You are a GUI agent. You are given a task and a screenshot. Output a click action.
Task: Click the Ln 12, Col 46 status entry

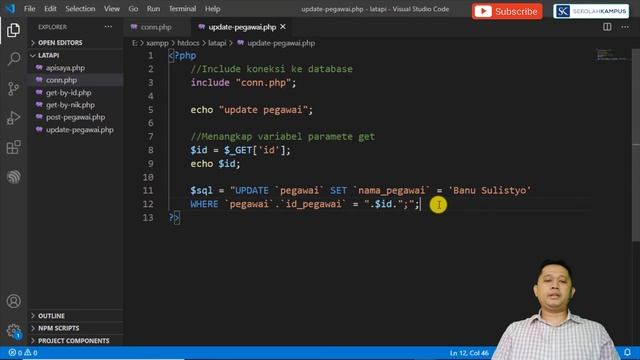[469, 353]
